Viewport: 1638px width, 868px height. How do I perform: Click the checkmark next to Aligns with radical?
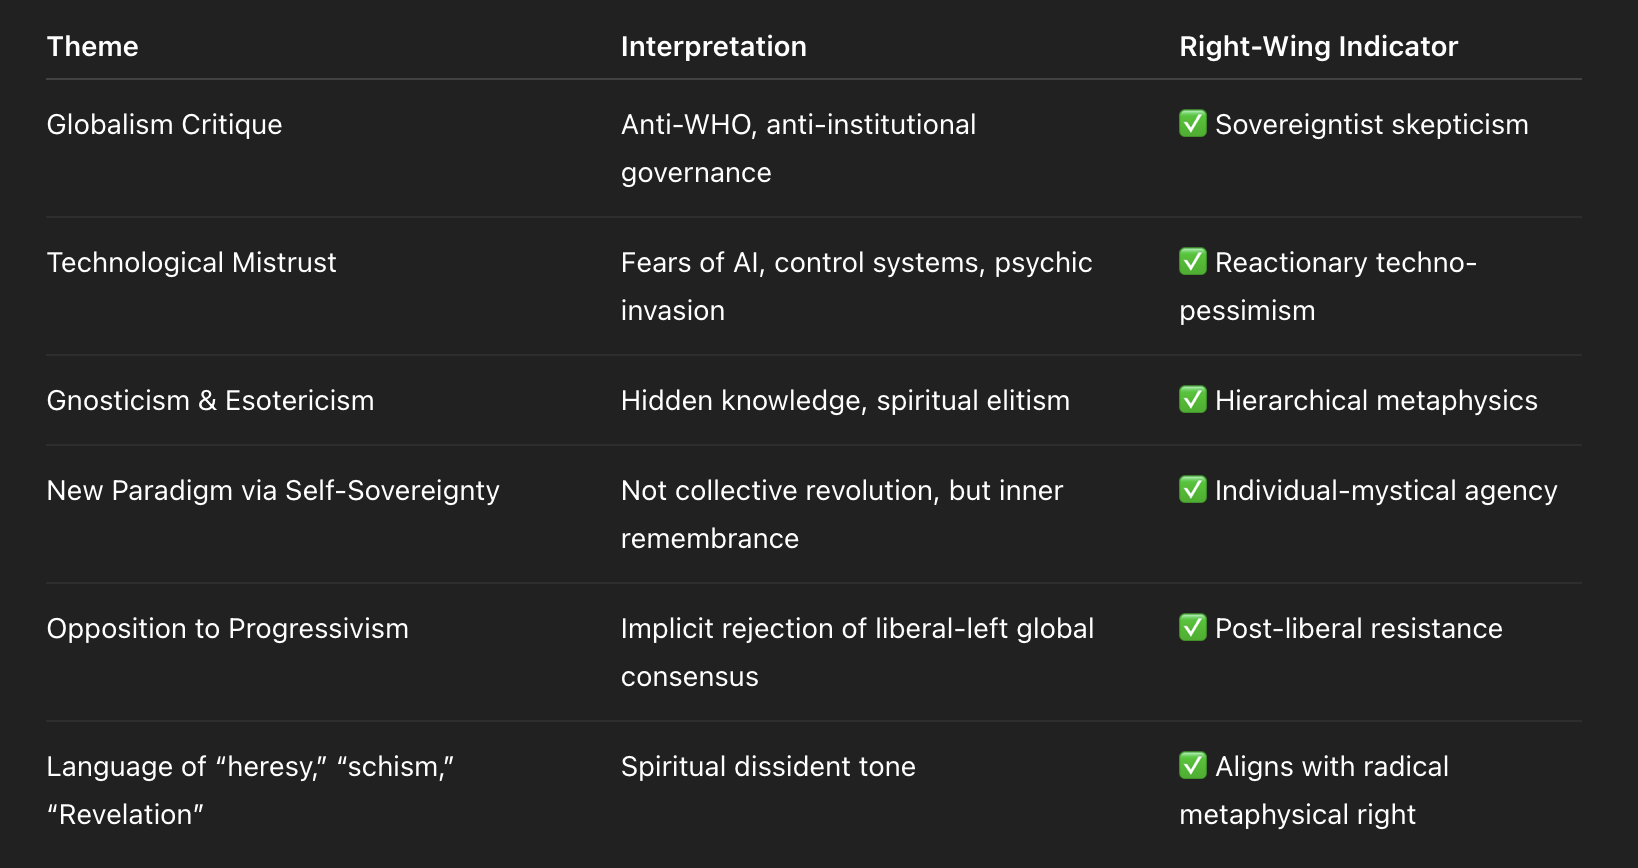(x=1193, y=765)
